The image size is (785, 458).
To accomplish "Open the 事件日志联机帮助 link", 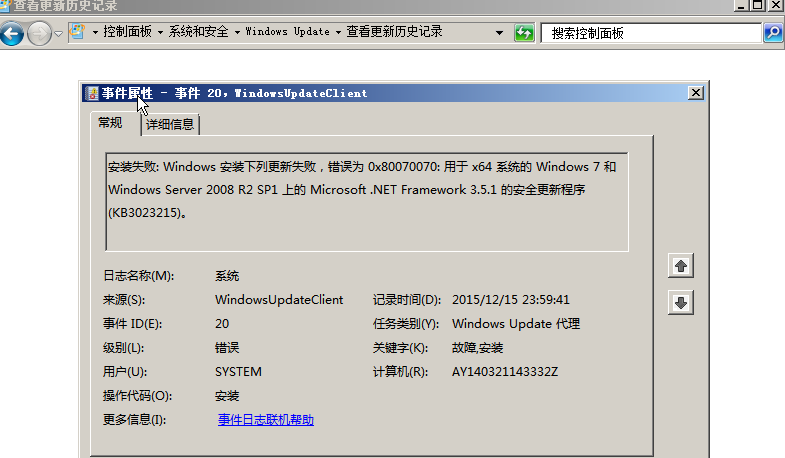I will (x=266, y=420).
